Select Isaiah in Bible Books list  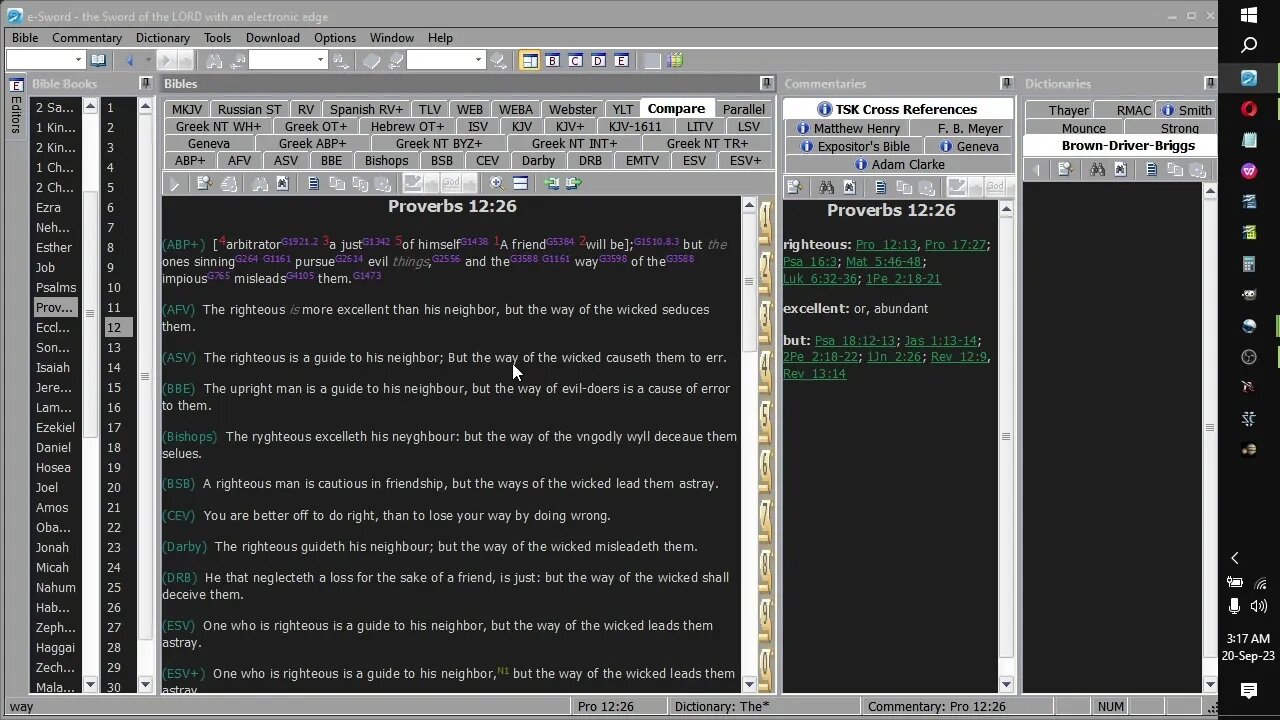pos(53,367)
